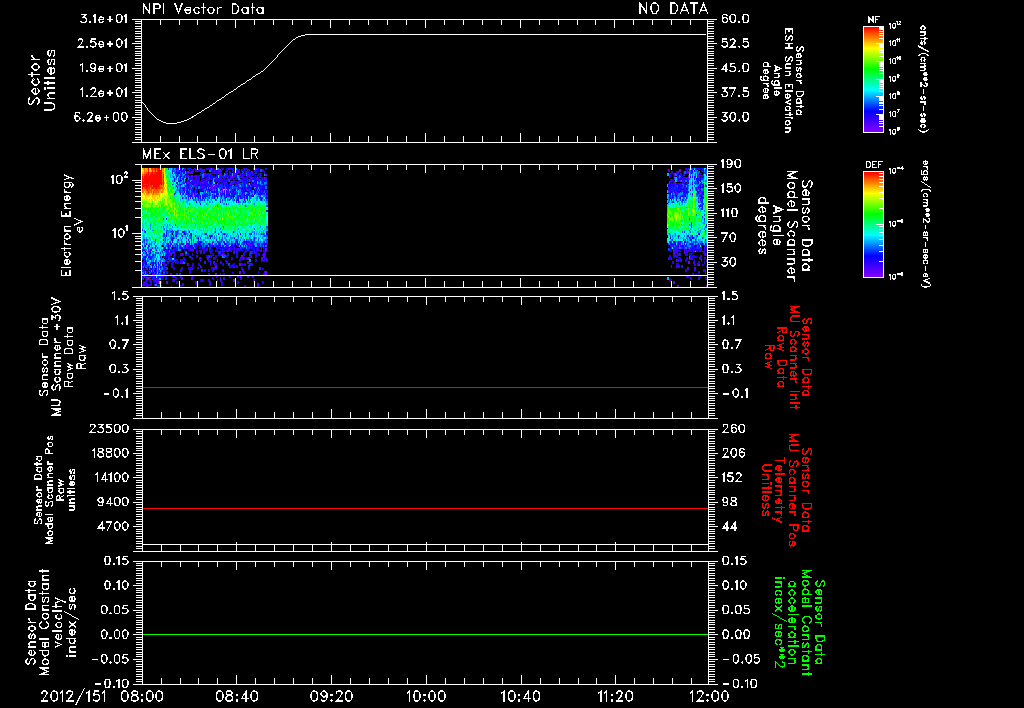Image resolution: width=1024 pixels, height=708 pixels.
Task: Click the 70 scanner angle tick
Action: point(729,238)
